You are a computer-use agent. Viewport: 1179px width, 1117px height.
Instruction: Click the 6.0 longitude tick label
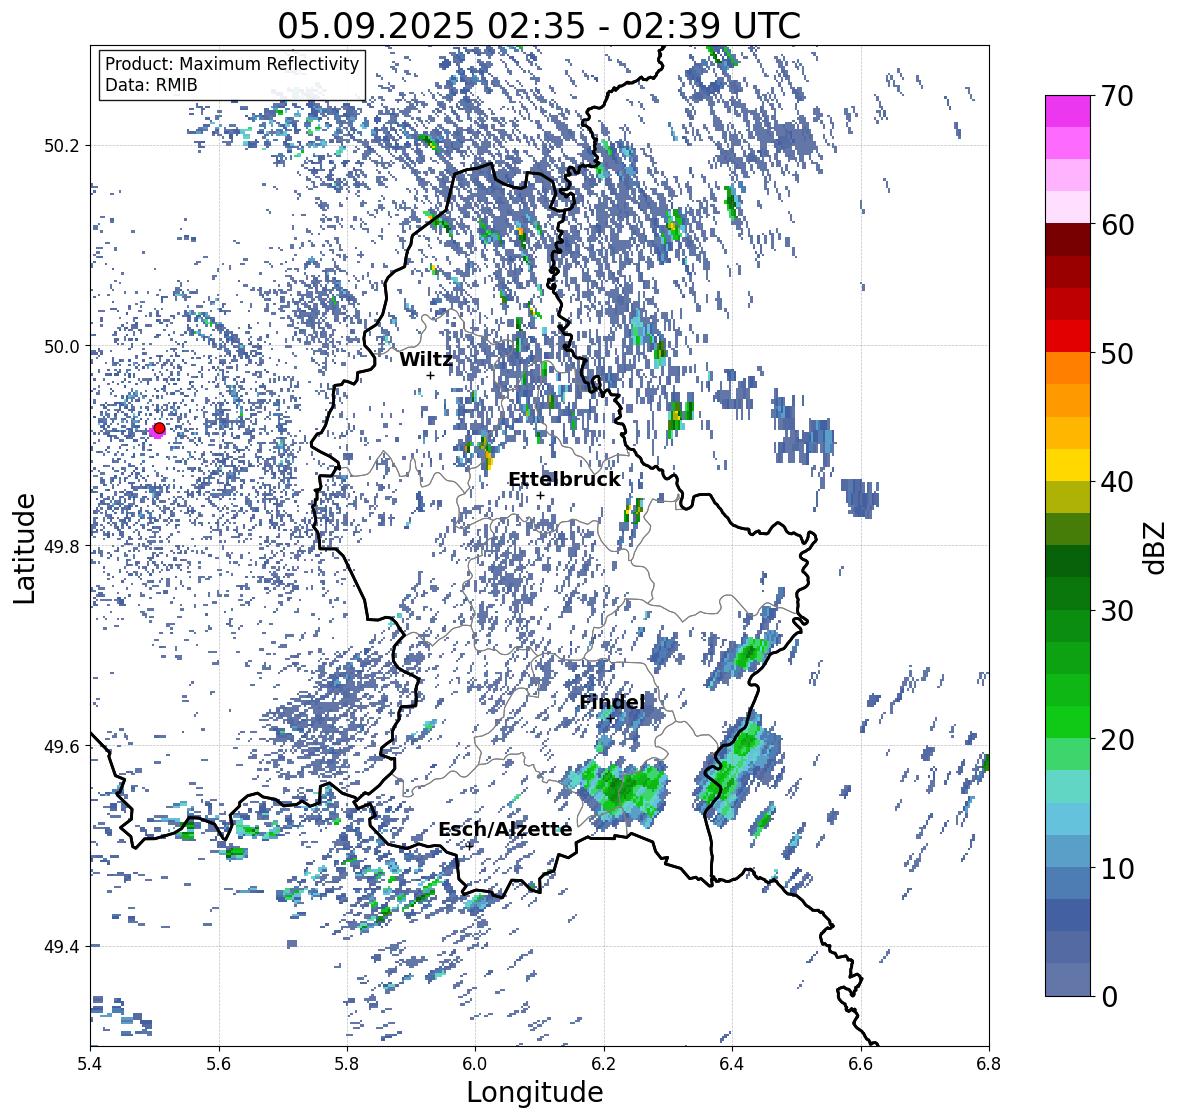coord(475,1064)
